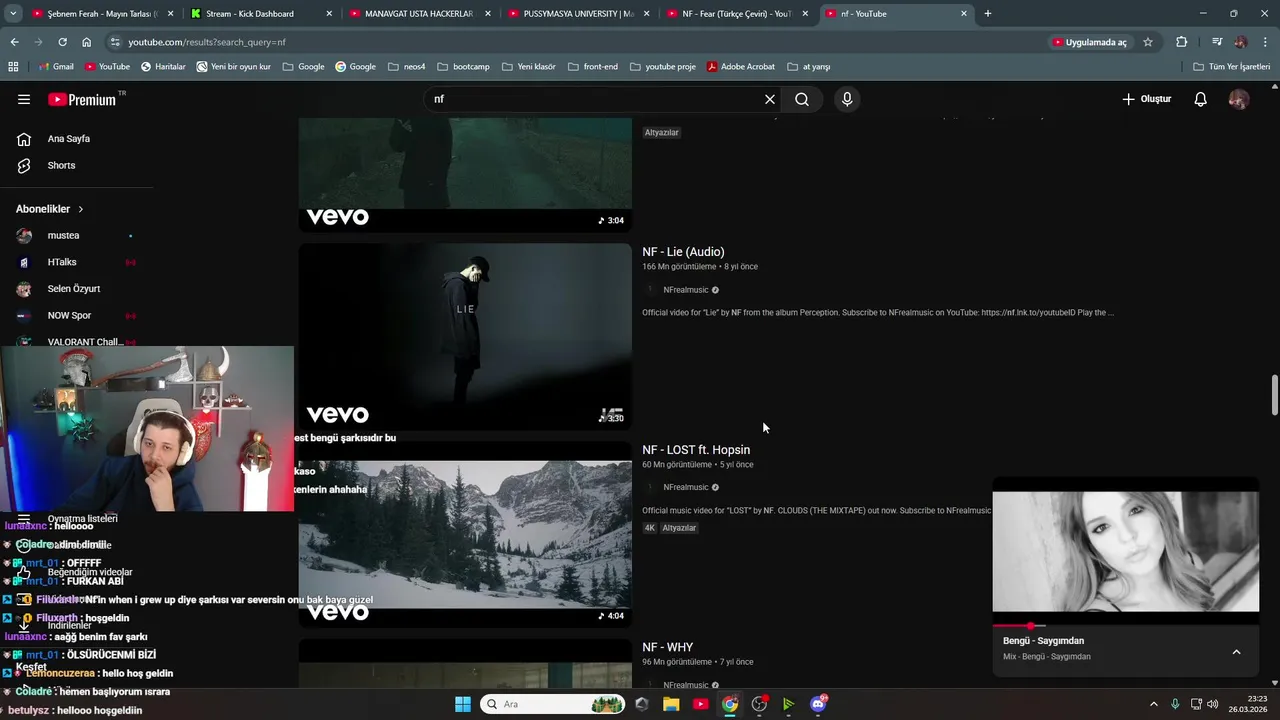Switch to Şebnem Ferah - Mayın Tarlası tab

click(x=103, y=14)
